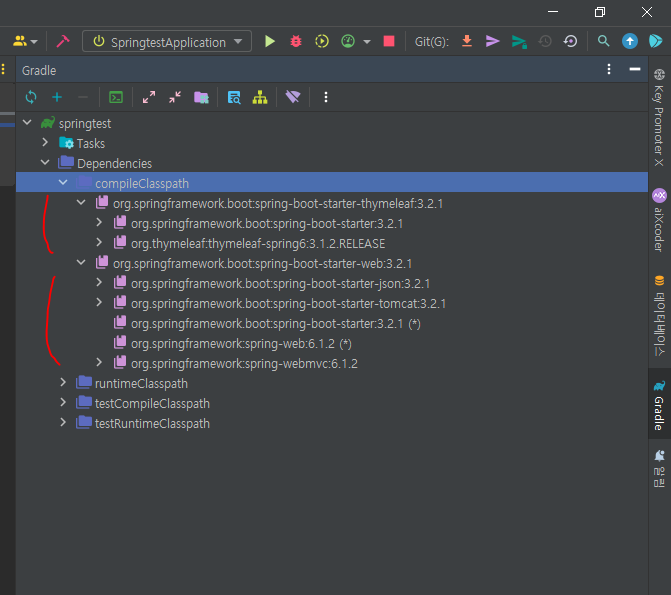This screenshot has width=671, height=595.
Task: Open the 알림 notifications side tab
Action: click(x=659, y=468)
